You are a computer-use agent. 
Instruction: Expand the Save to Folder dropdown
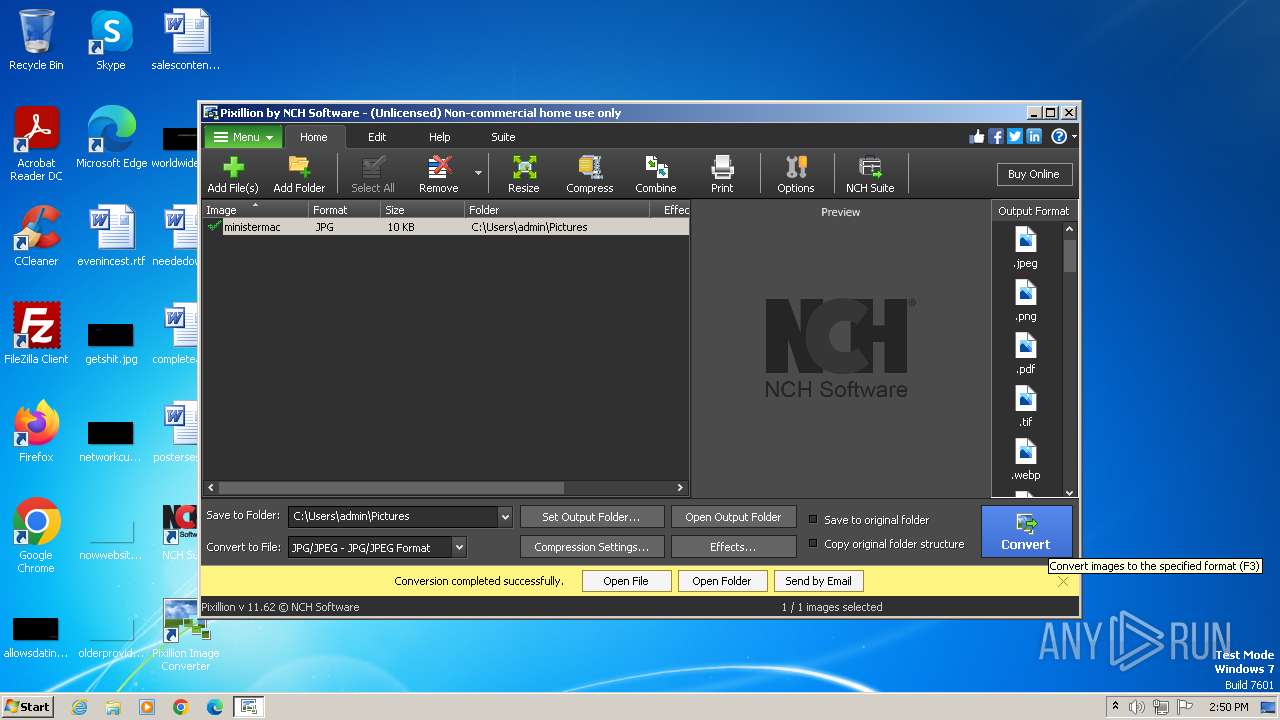pyautogui.click(x=505, y=517)
